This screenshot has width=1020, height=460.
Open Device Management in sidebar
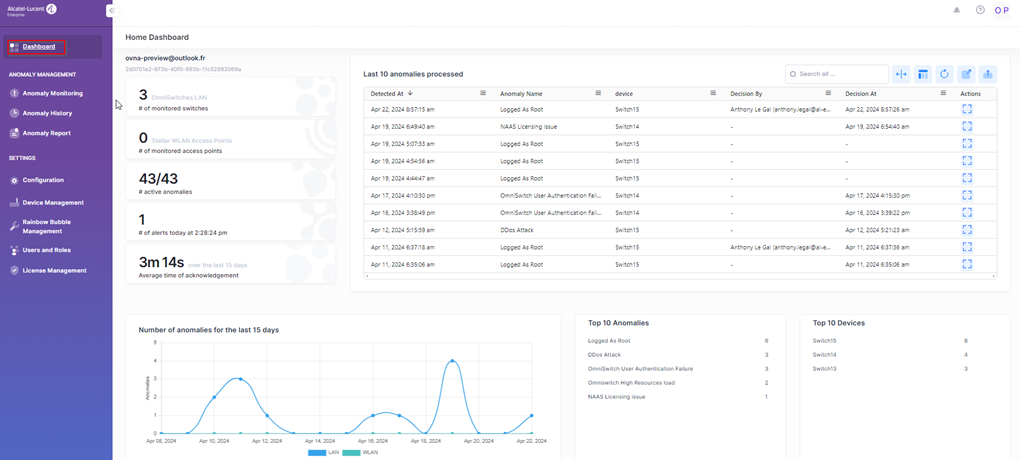pyautogui.click(x=53, y=202)
